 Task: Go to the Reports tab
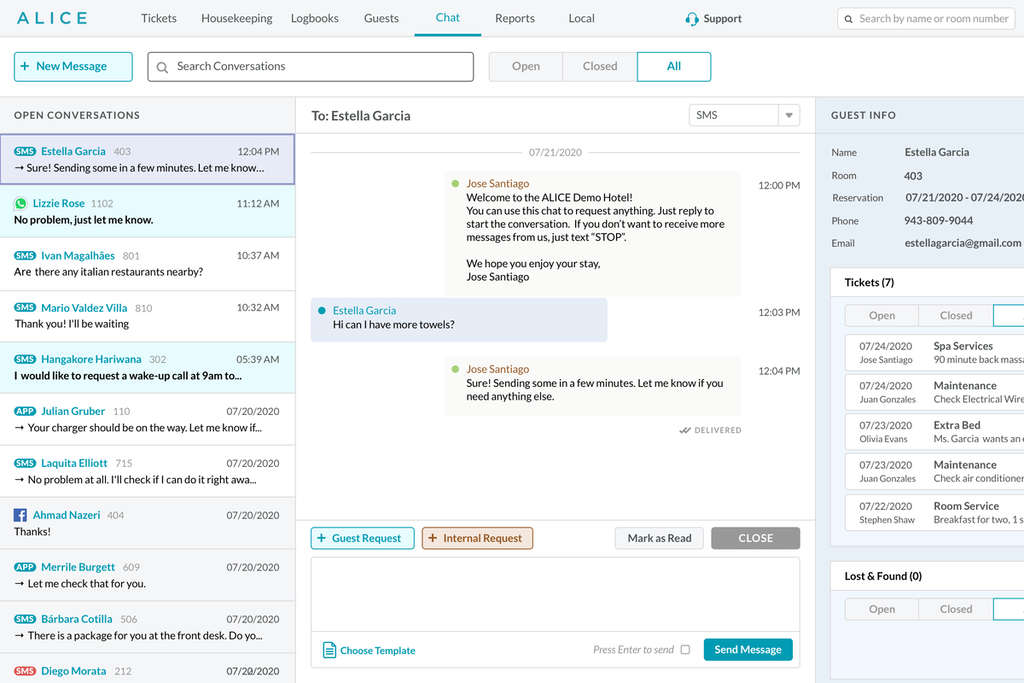pyautogui.click(x=515, y=18)
